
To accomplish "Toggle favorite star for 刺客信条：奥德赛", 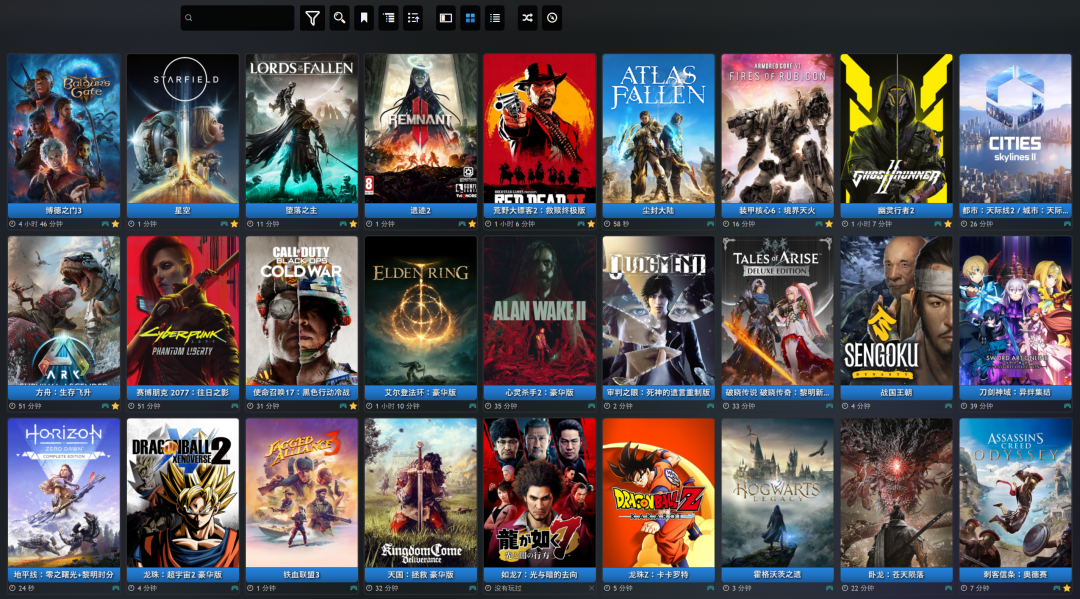I will point(1067,588).
